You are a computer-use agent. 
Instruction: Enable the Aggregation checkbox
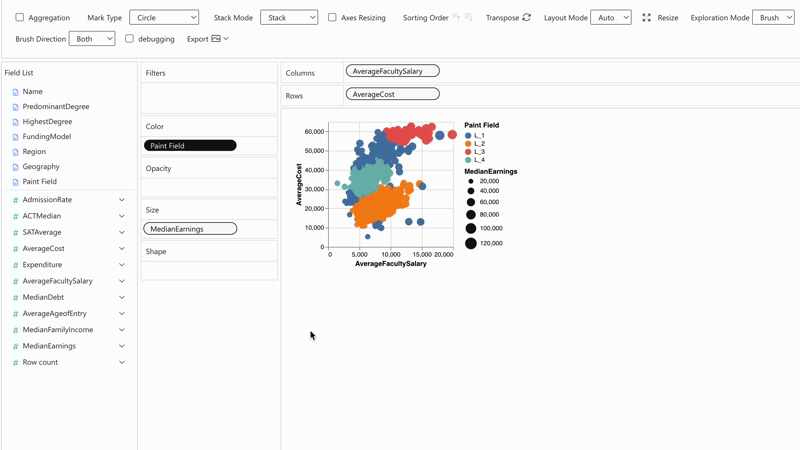pos(20,18)
